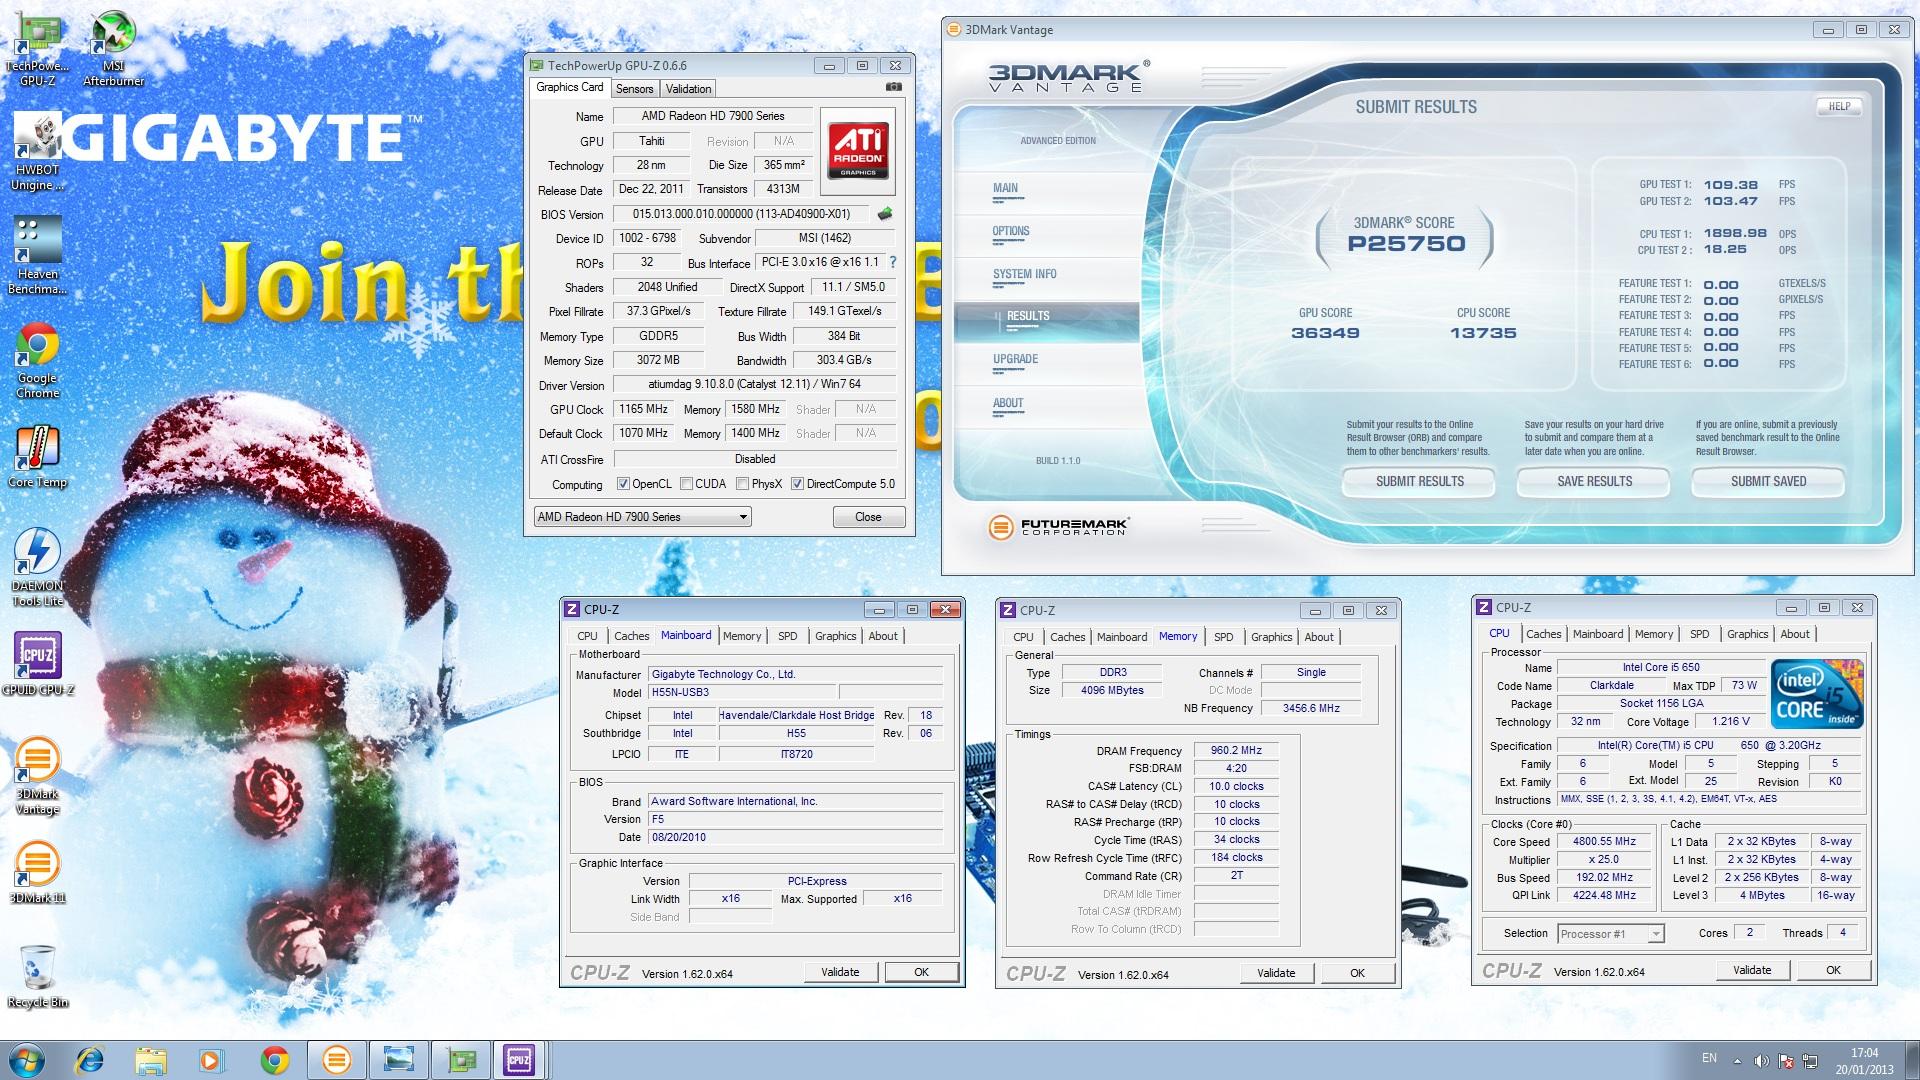Toggle the PhysX checkbox in GPU-Z
1920x1080 pixels.
(x=742, y=484)
